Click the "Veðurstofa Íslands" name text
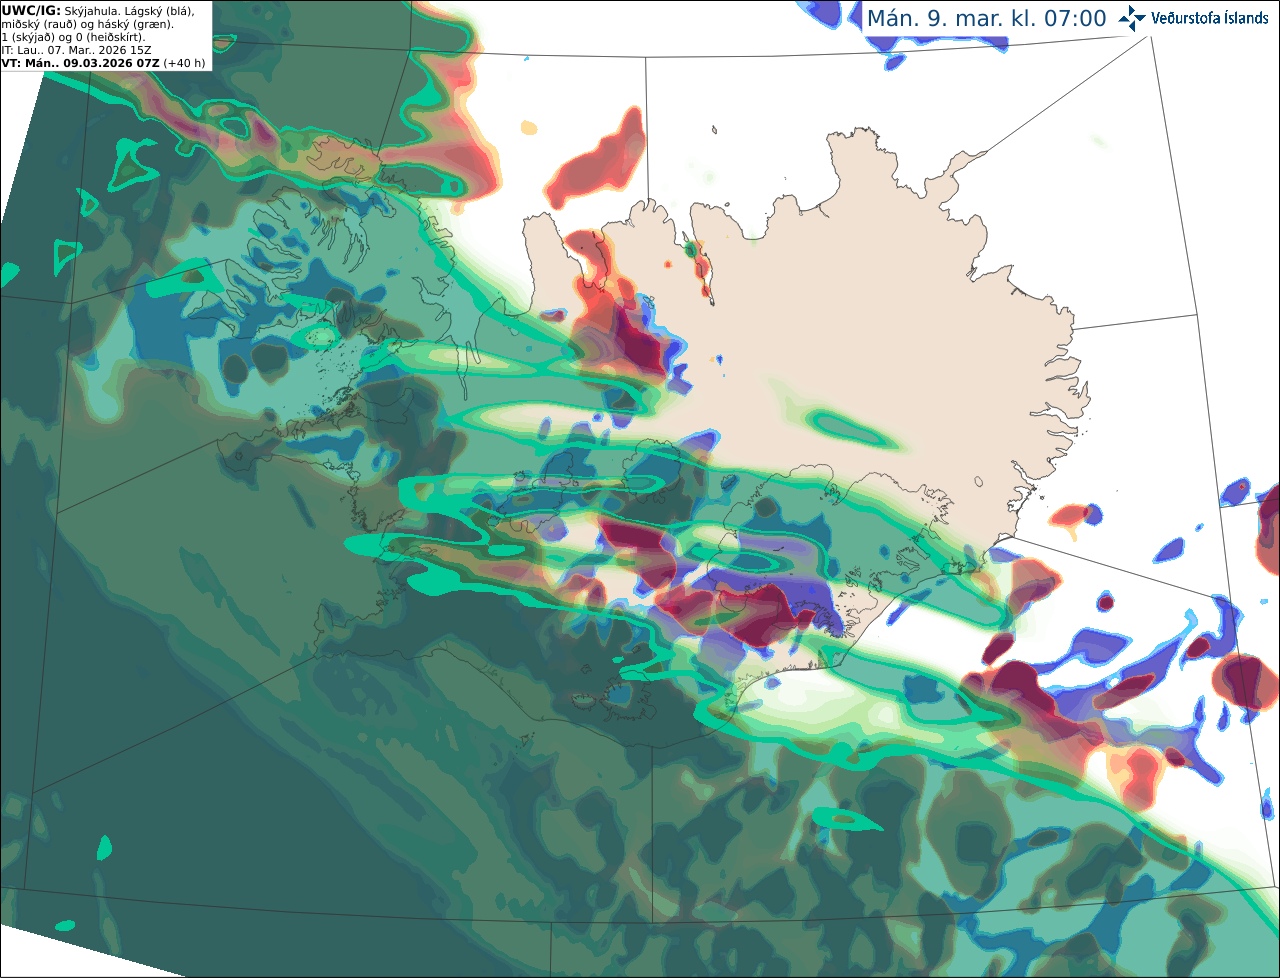This screenshot has height=978, width=1280. pyautogui.click(x=1210, y=18)
